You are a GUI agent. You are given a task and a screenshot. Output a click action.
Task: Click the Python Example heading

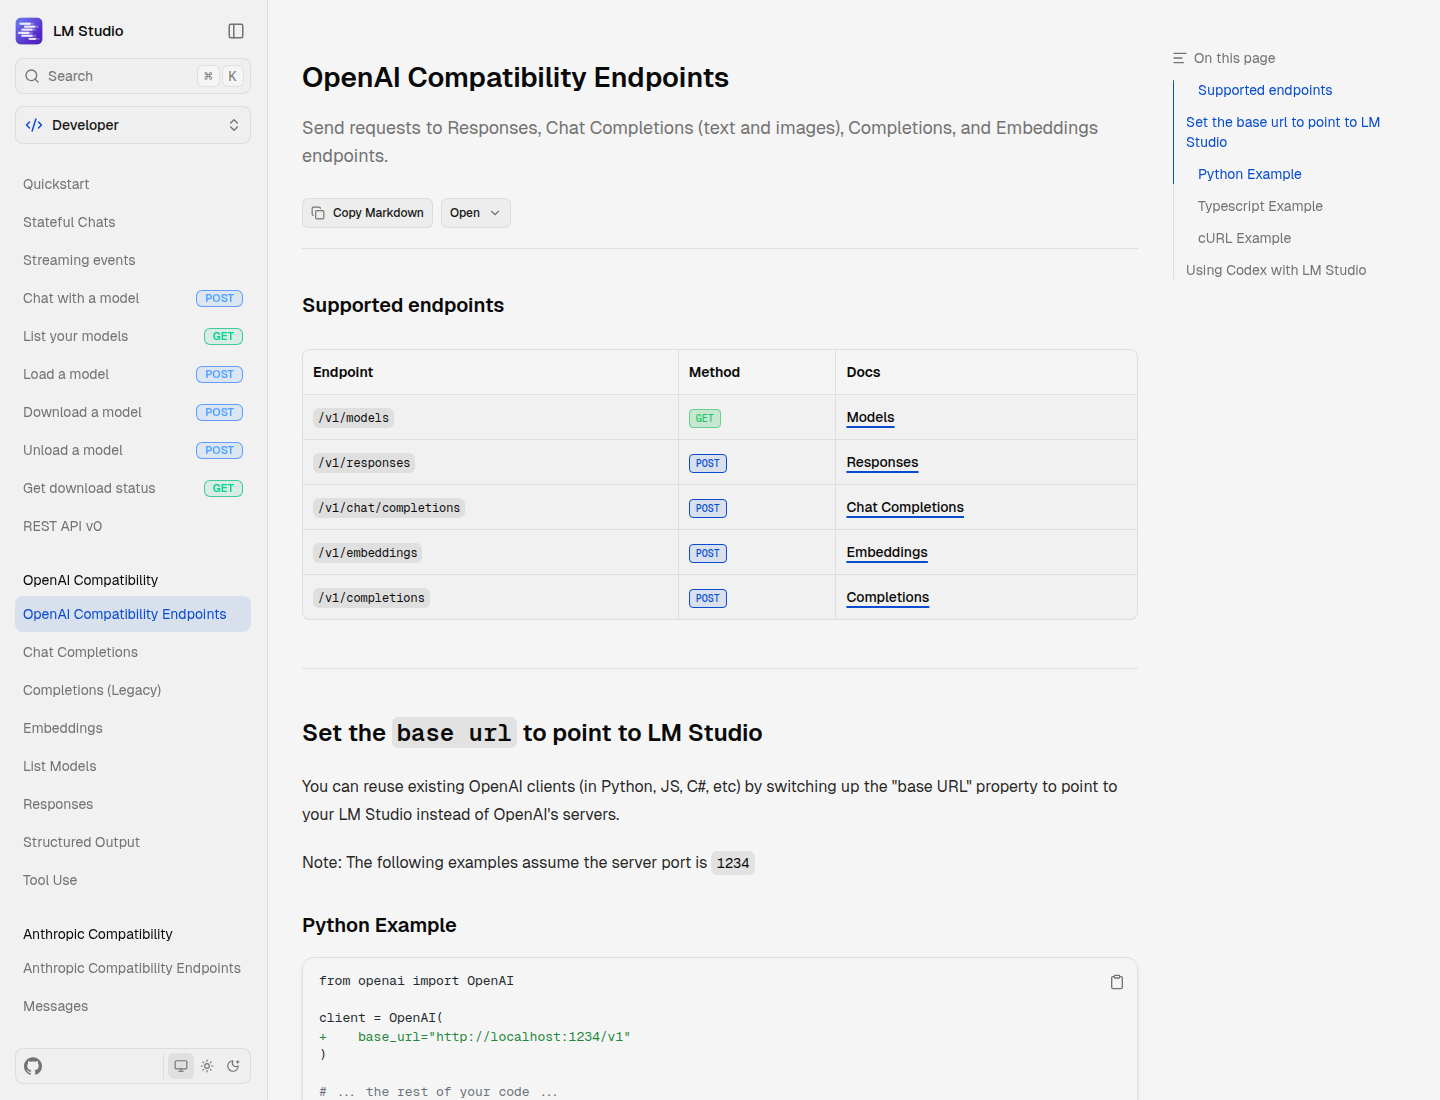379,925
